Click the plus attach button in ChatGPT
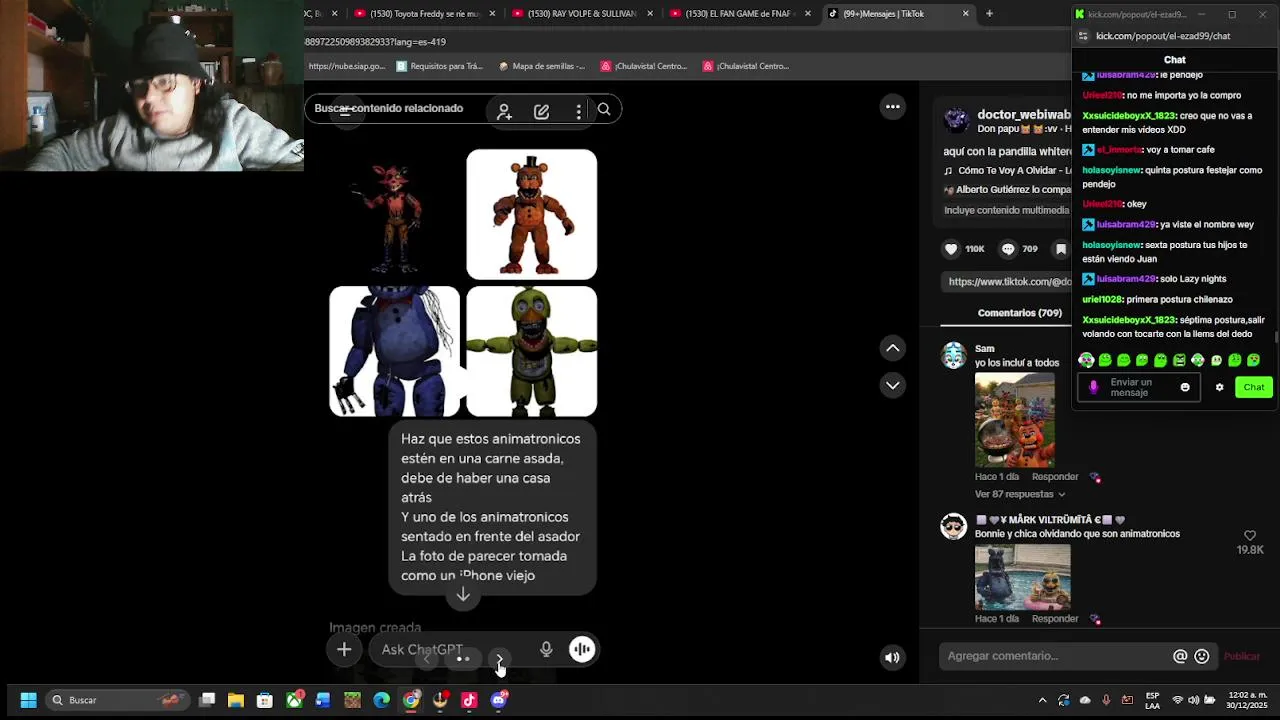1280x720 pixels. (x=344, y=650)
